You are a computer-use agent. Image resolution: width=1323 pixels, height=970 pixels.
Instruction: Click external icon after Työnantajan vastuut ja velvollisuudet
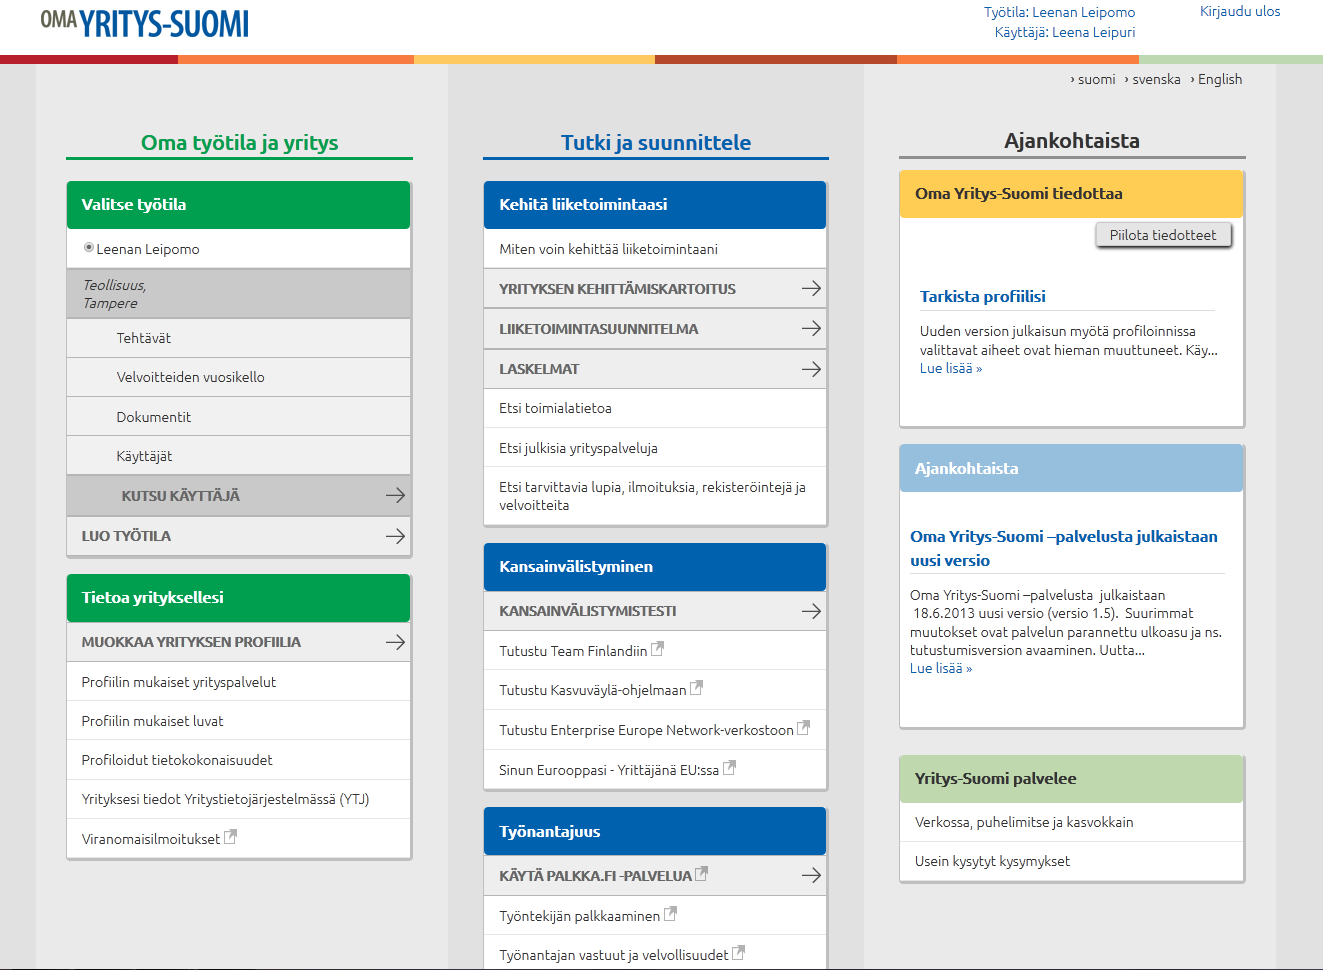pos(738,953)
